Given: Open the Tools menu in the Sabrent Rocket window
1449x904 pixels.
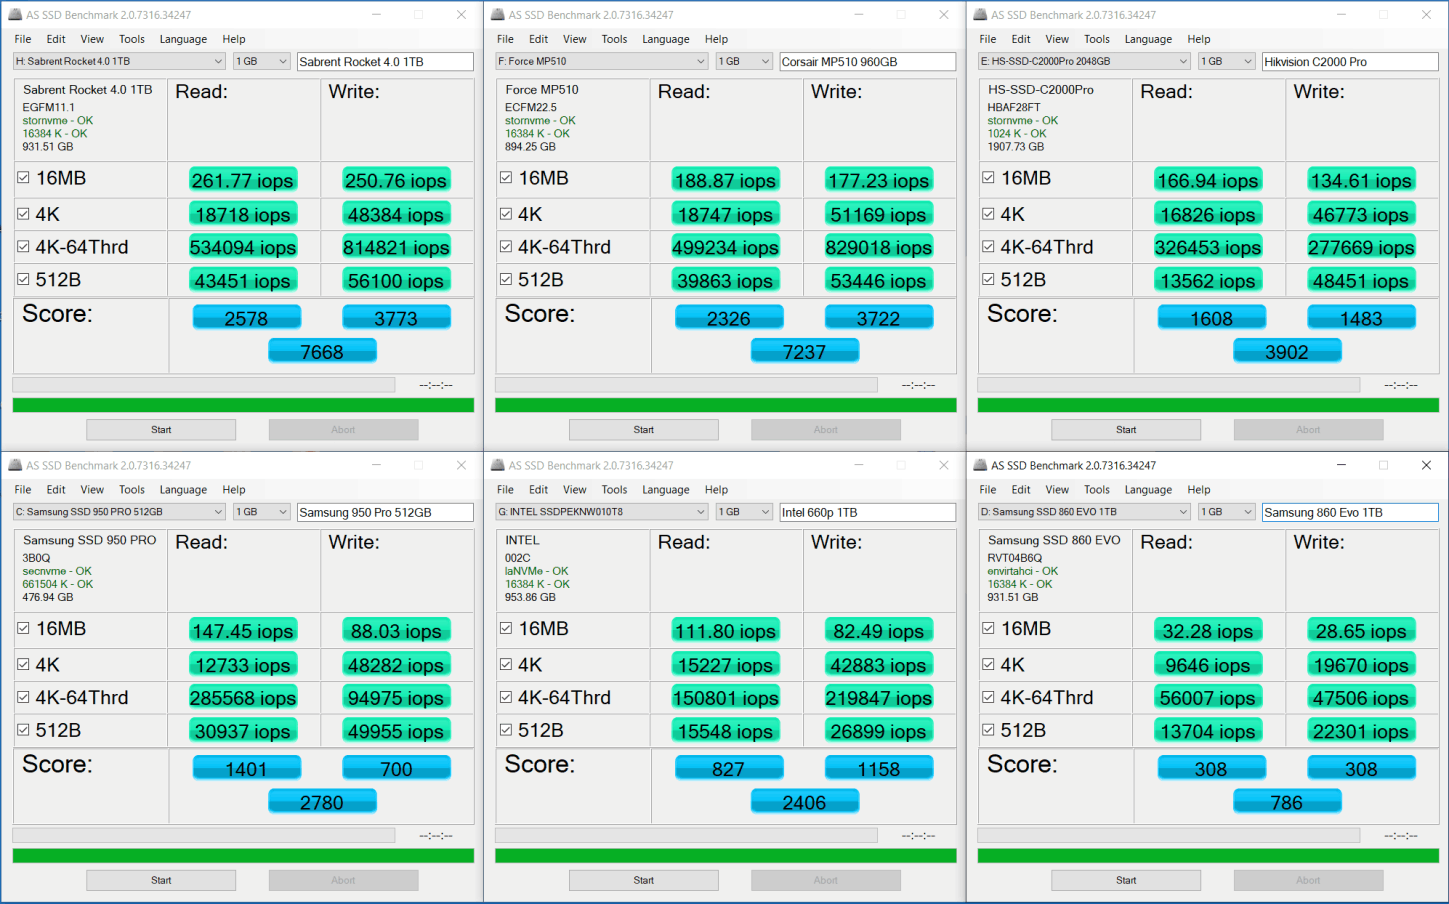Looking at the screenshot, I should [132, 39].
